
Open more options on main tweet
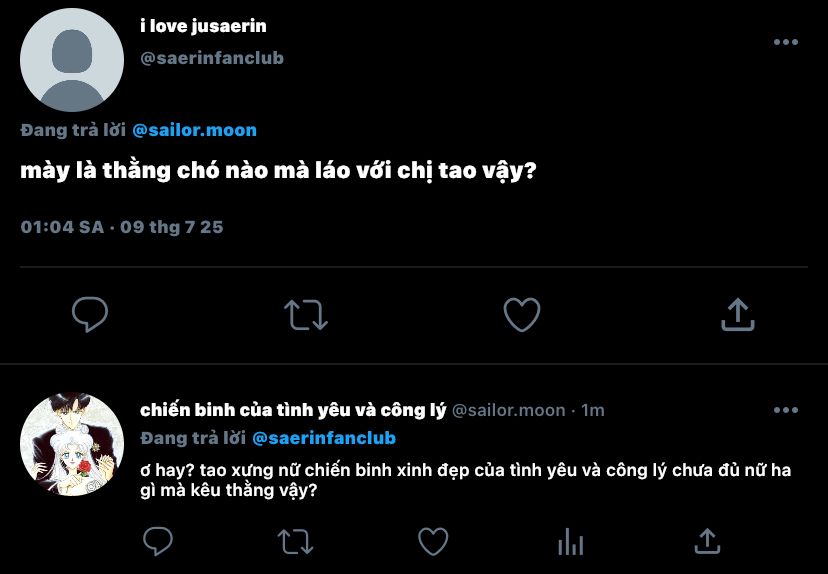click(x=786, y=42)
